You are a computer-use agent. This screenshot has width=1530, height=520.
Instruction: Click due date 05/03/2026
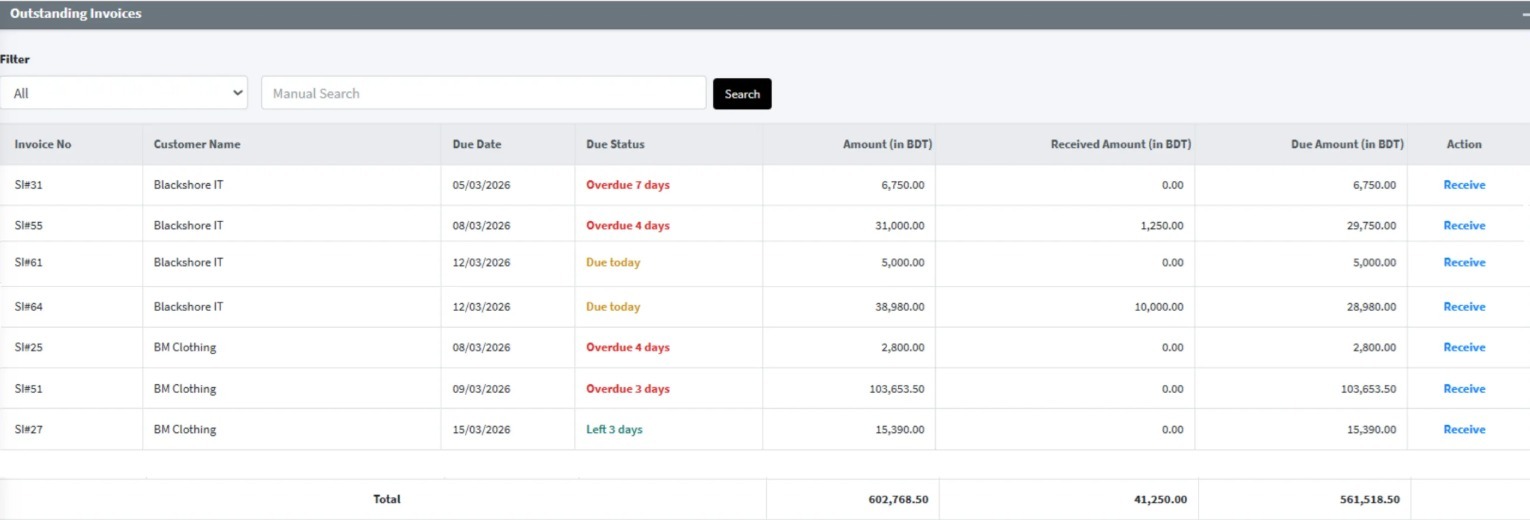pos(481,185)
